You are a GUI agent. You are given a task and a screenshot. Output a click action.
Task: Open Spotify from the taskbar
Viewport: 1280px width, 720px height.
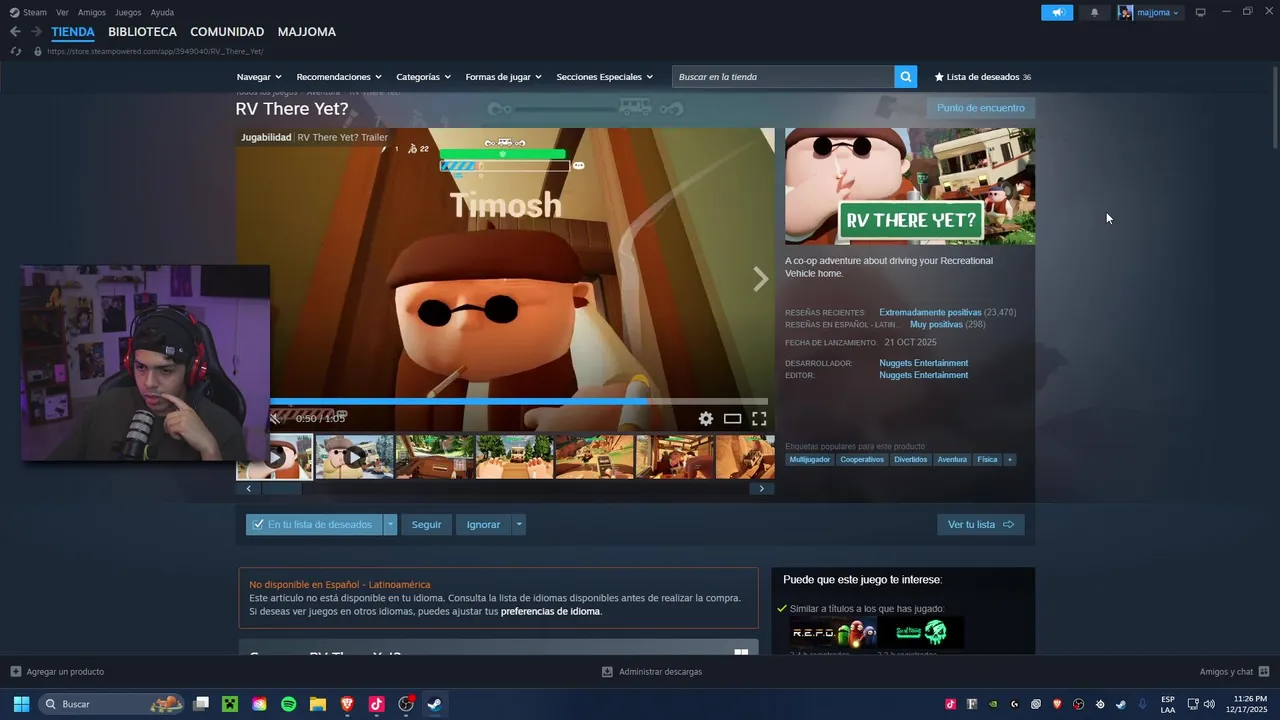point(288,704)
